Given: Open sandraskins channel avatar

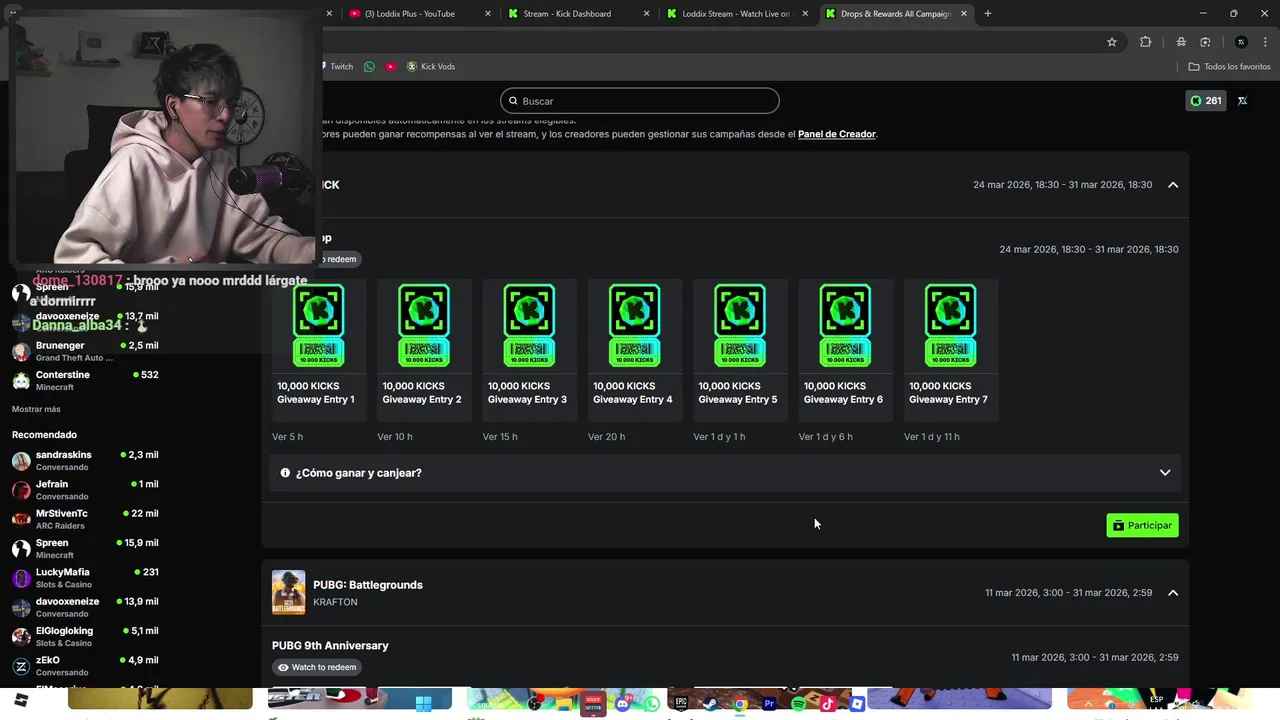Looking at the screenshot, I should (x=21, y=461).
